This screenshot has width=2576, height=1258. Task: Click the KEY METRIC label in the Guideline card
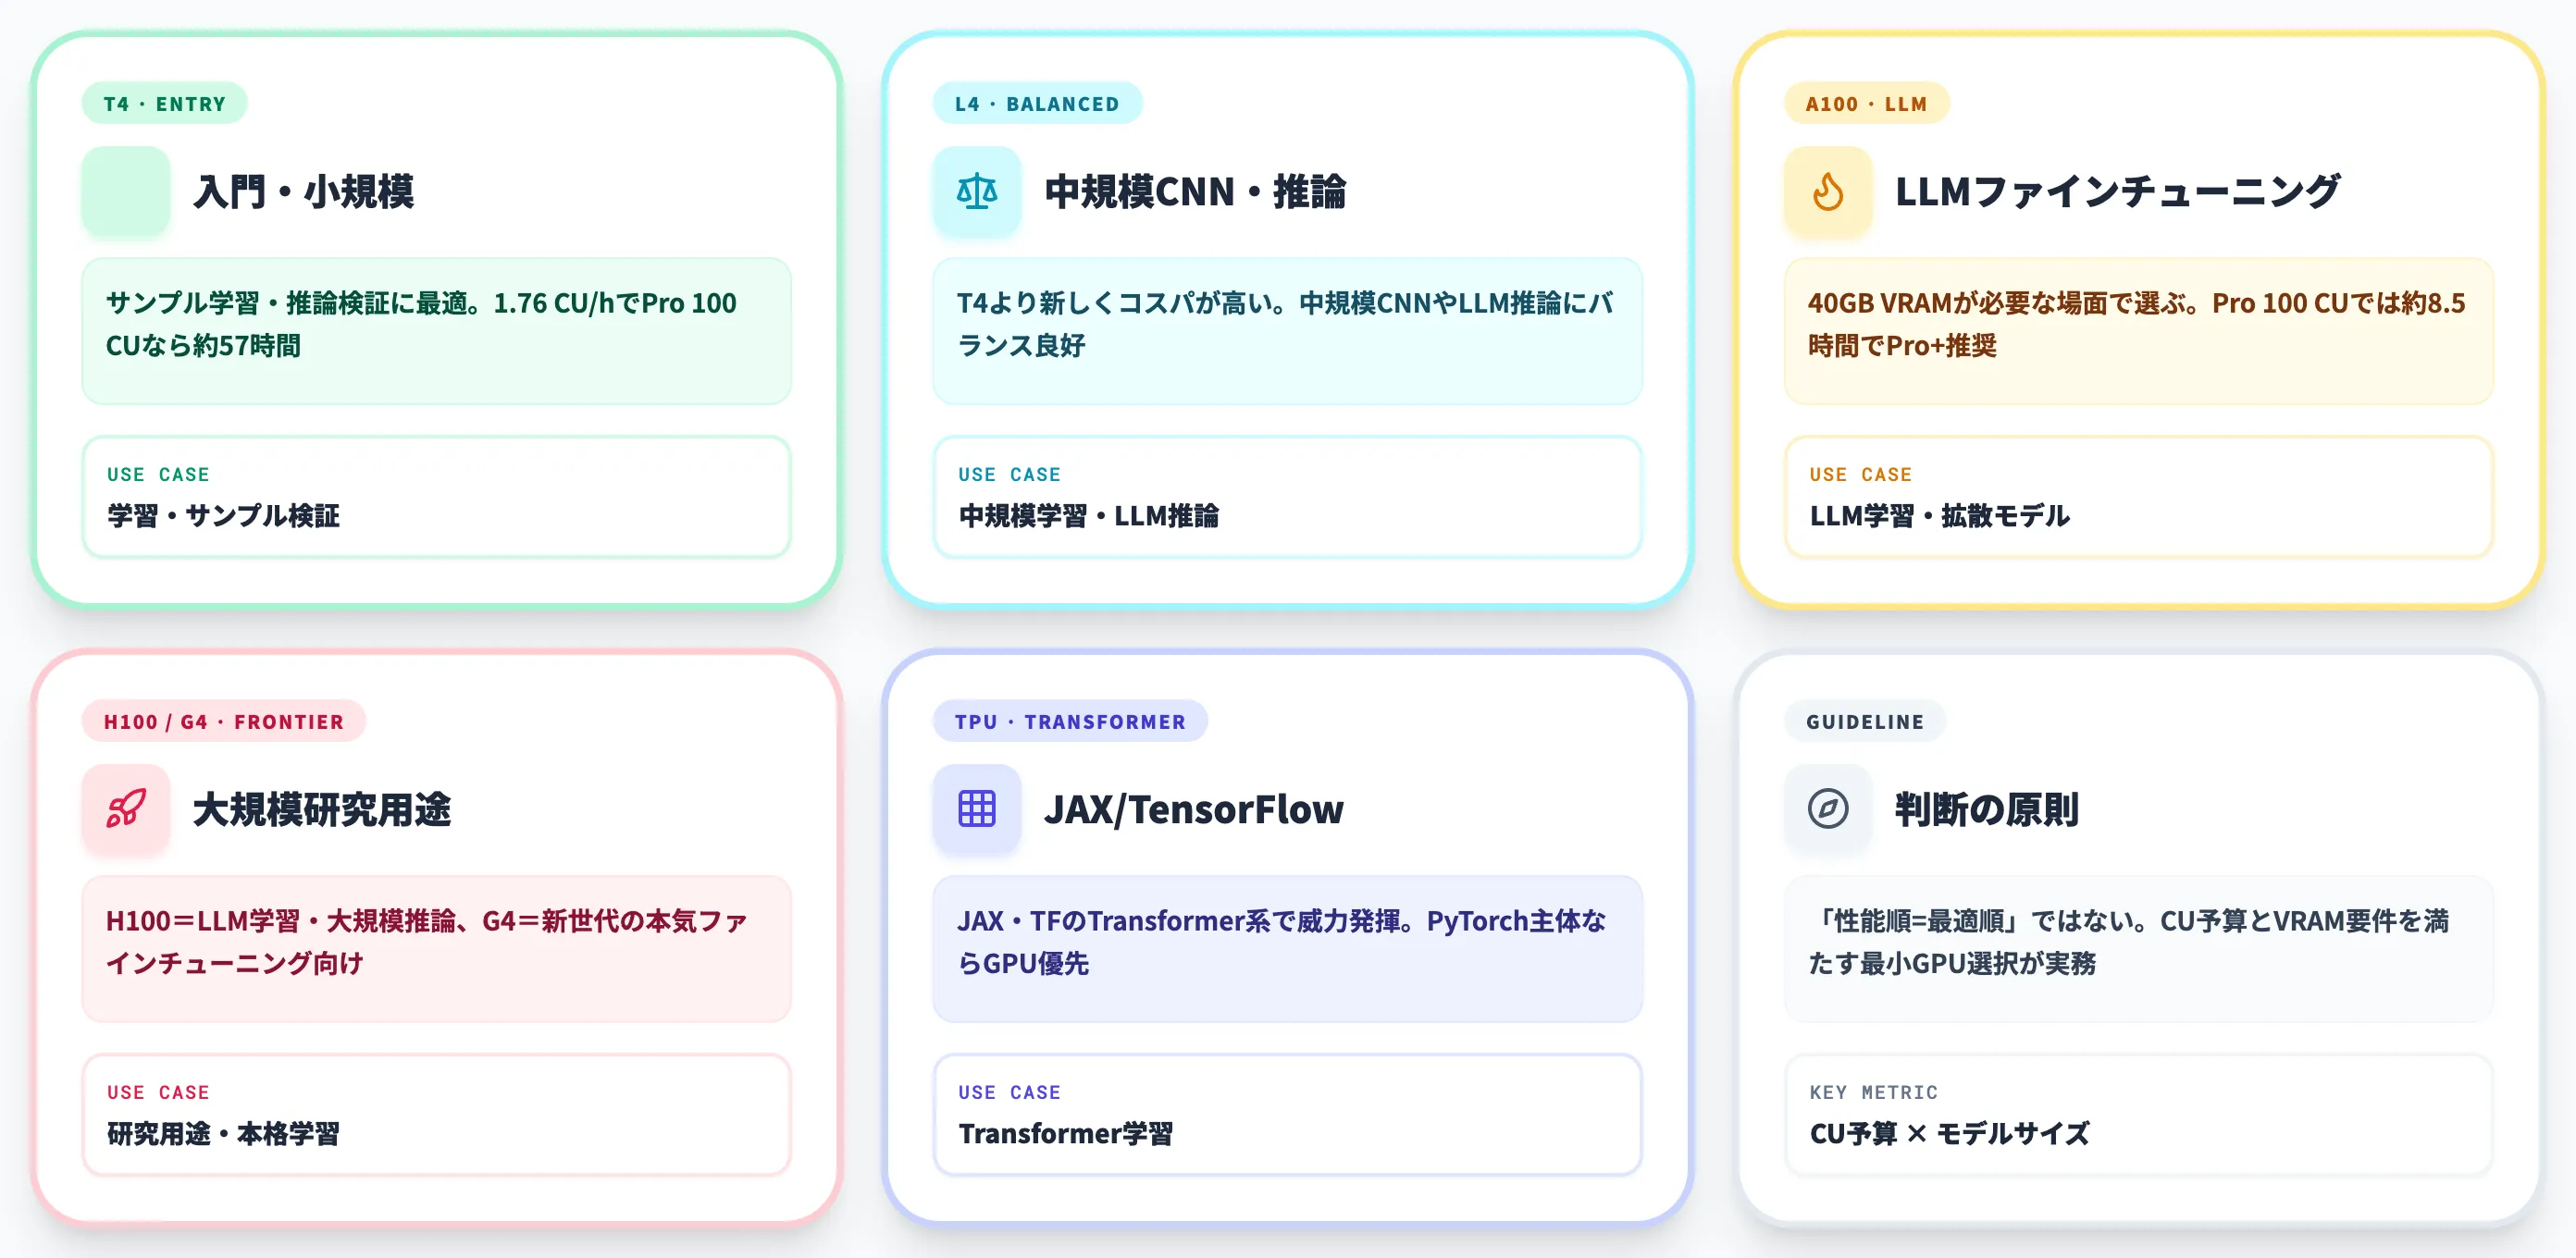coord(1873,1092)
